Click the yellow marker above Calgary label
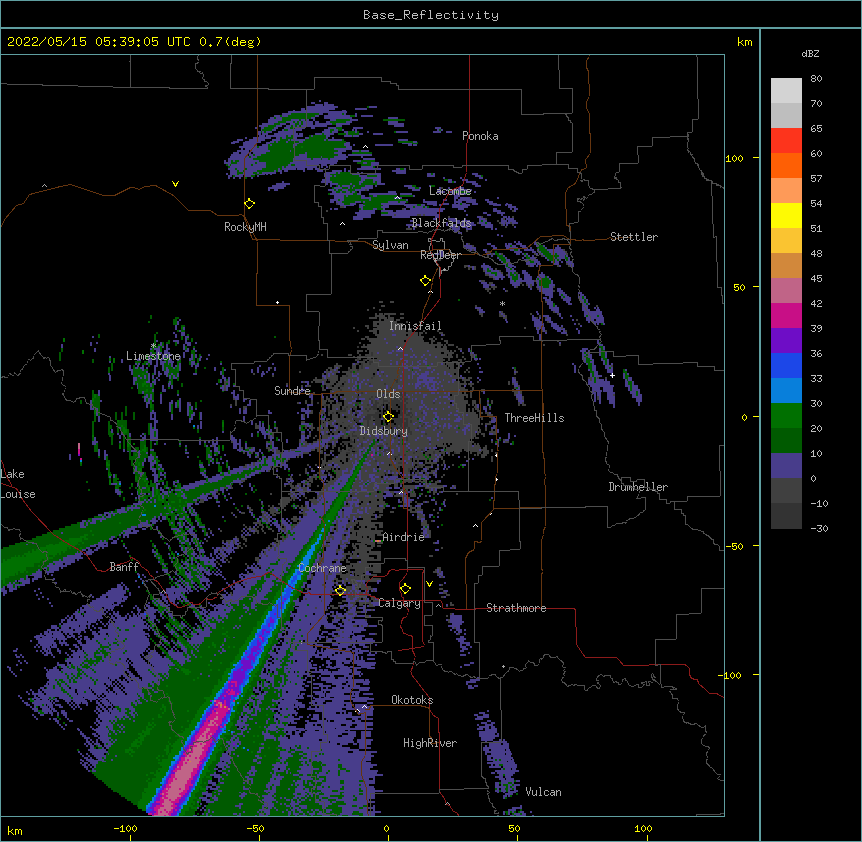 (x=405, y=589)
